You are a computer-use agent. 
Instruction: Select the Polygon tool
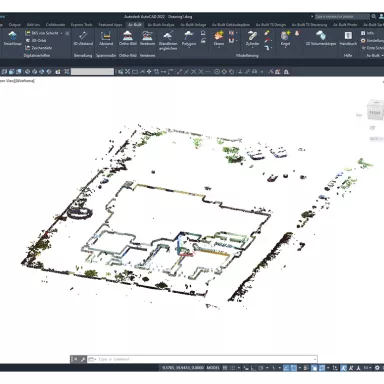189,38
